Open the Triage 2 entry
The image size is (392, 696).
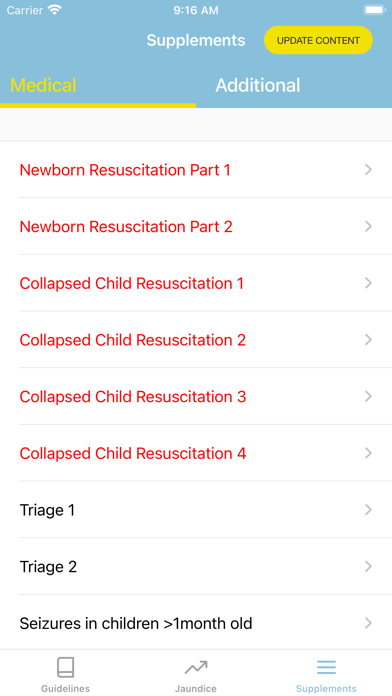[x=196, y=567]
